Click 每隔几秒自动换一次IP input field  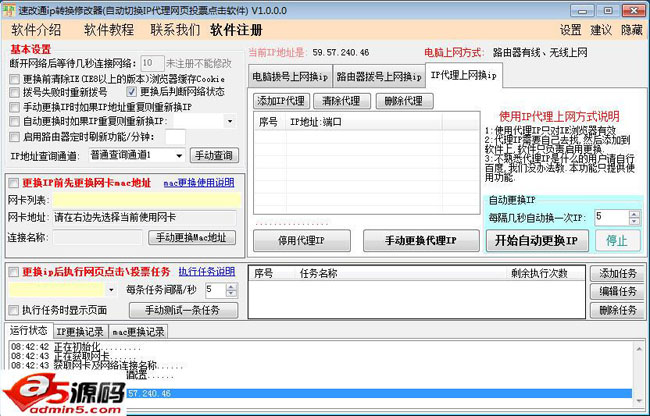click(612, 218)
